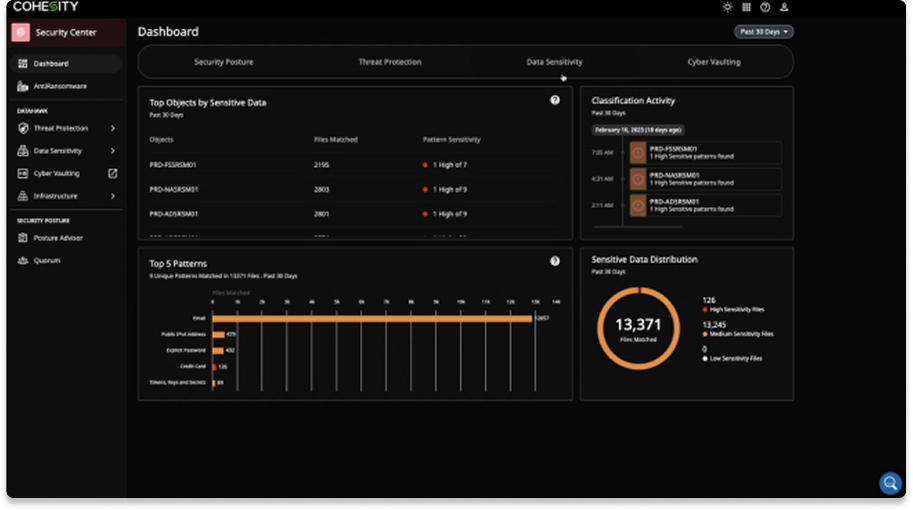The height and width of the screenshot is (510, 913).
Task: Click help icon on Top Objects card
Action: pyautogui.click(x=555, y=100)
